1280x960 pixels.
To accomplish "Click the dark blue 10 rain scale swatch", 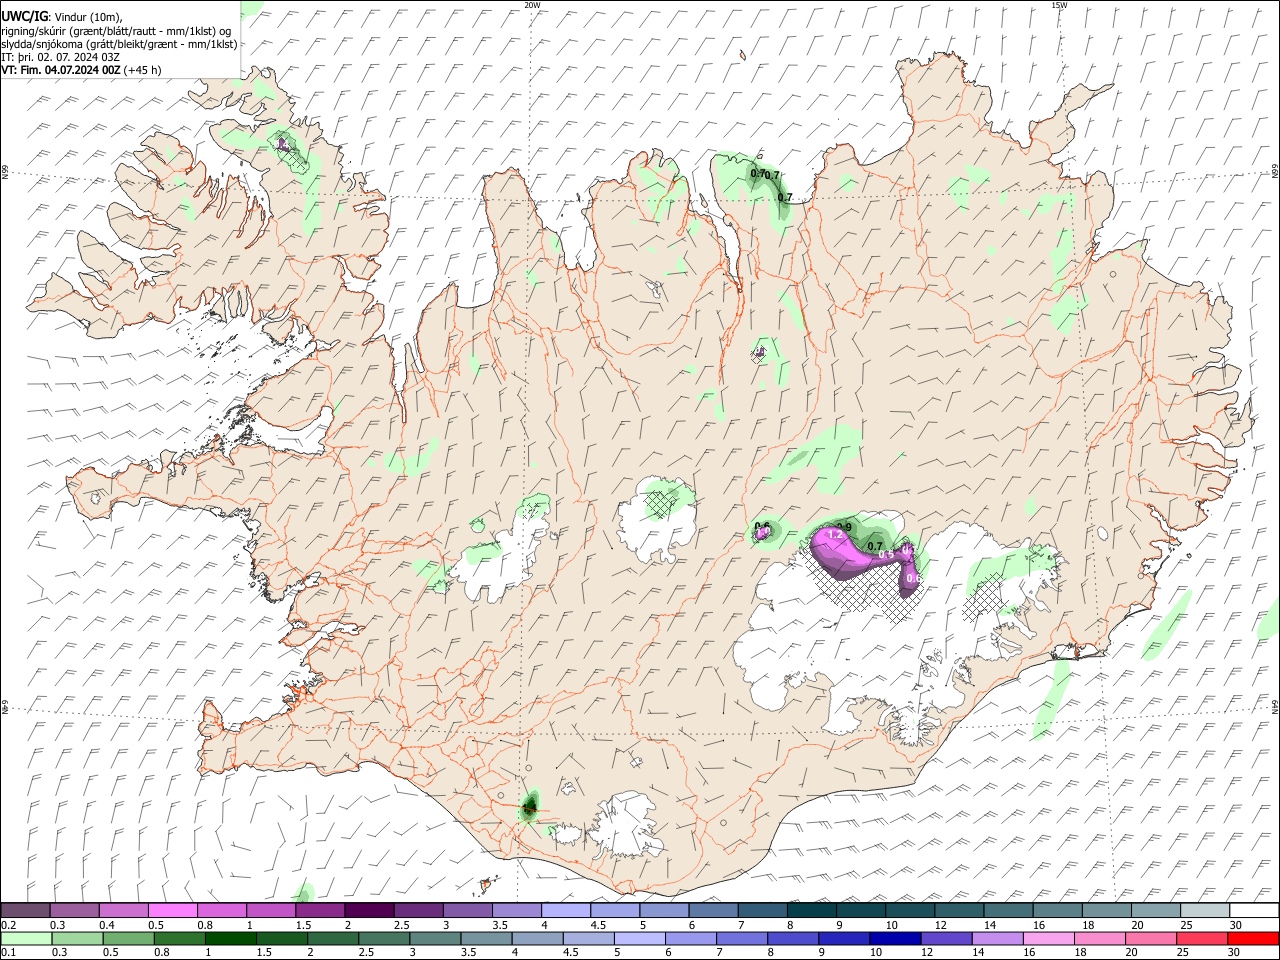I will click(895, 938).
